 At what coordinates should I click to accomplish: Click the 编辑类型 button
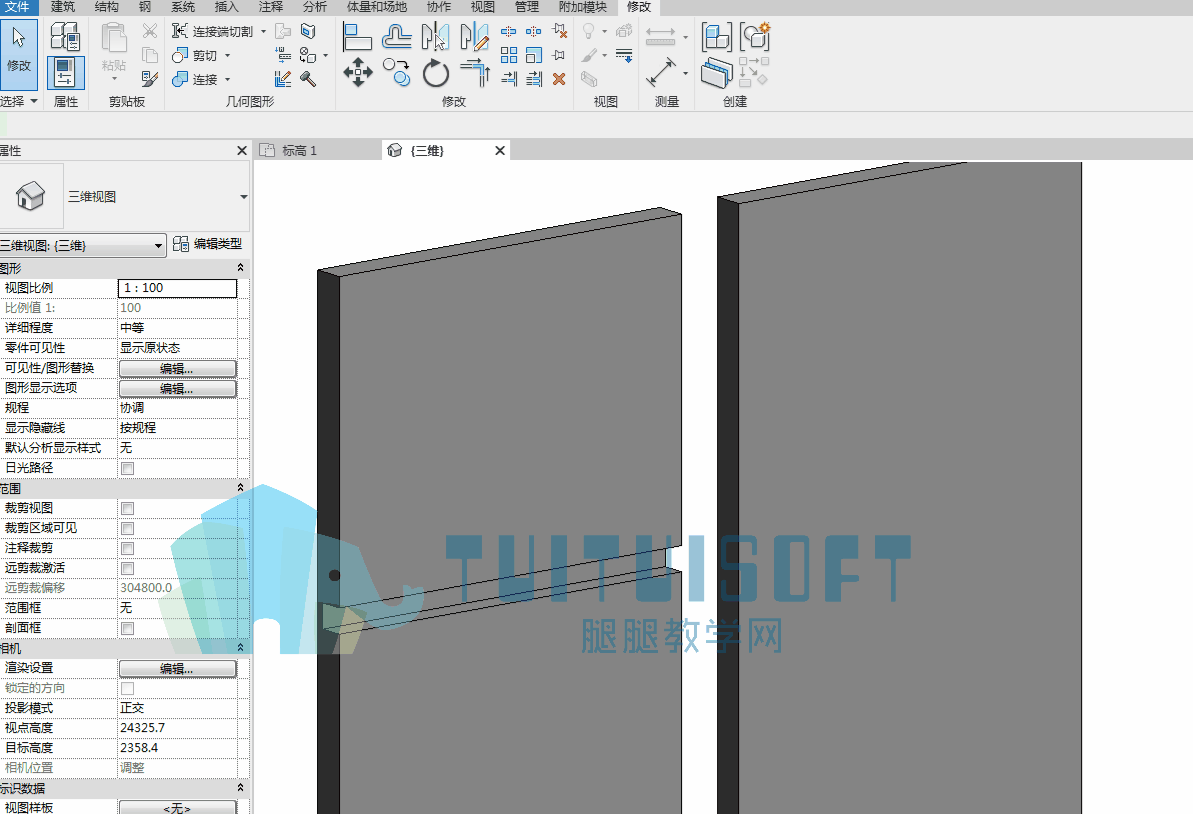(x=208, y=243)
